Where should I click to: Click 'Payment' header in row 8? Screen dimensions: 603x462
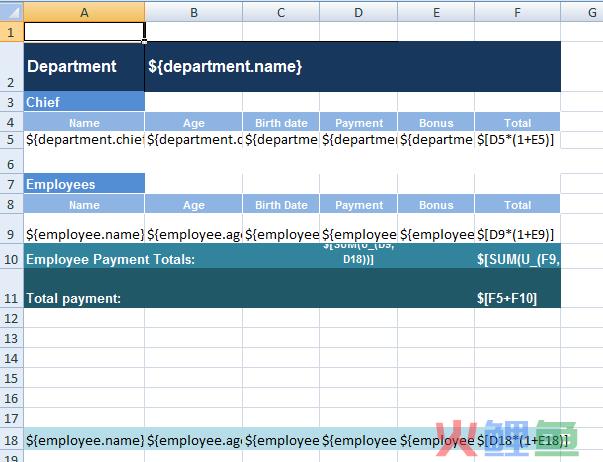pos(358,204)
